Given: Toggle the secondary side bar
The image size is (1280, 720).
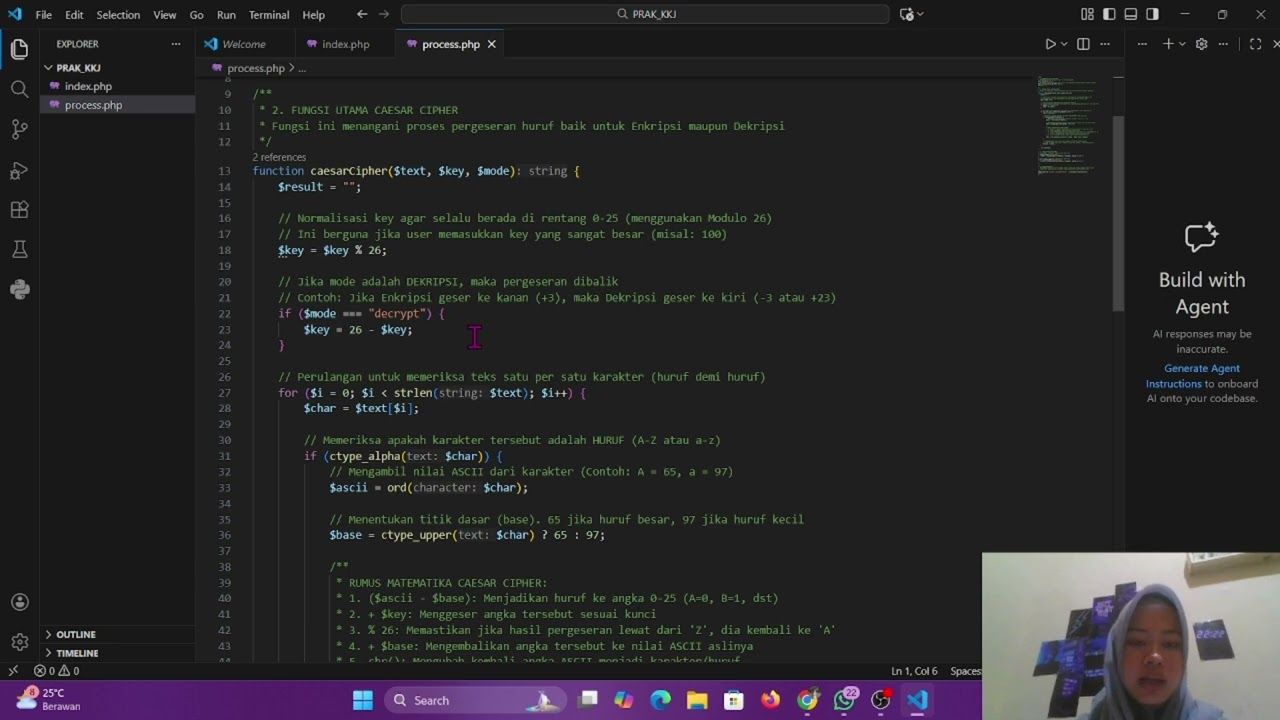Looking at the screenshot, I should [x=1153, y=14].
